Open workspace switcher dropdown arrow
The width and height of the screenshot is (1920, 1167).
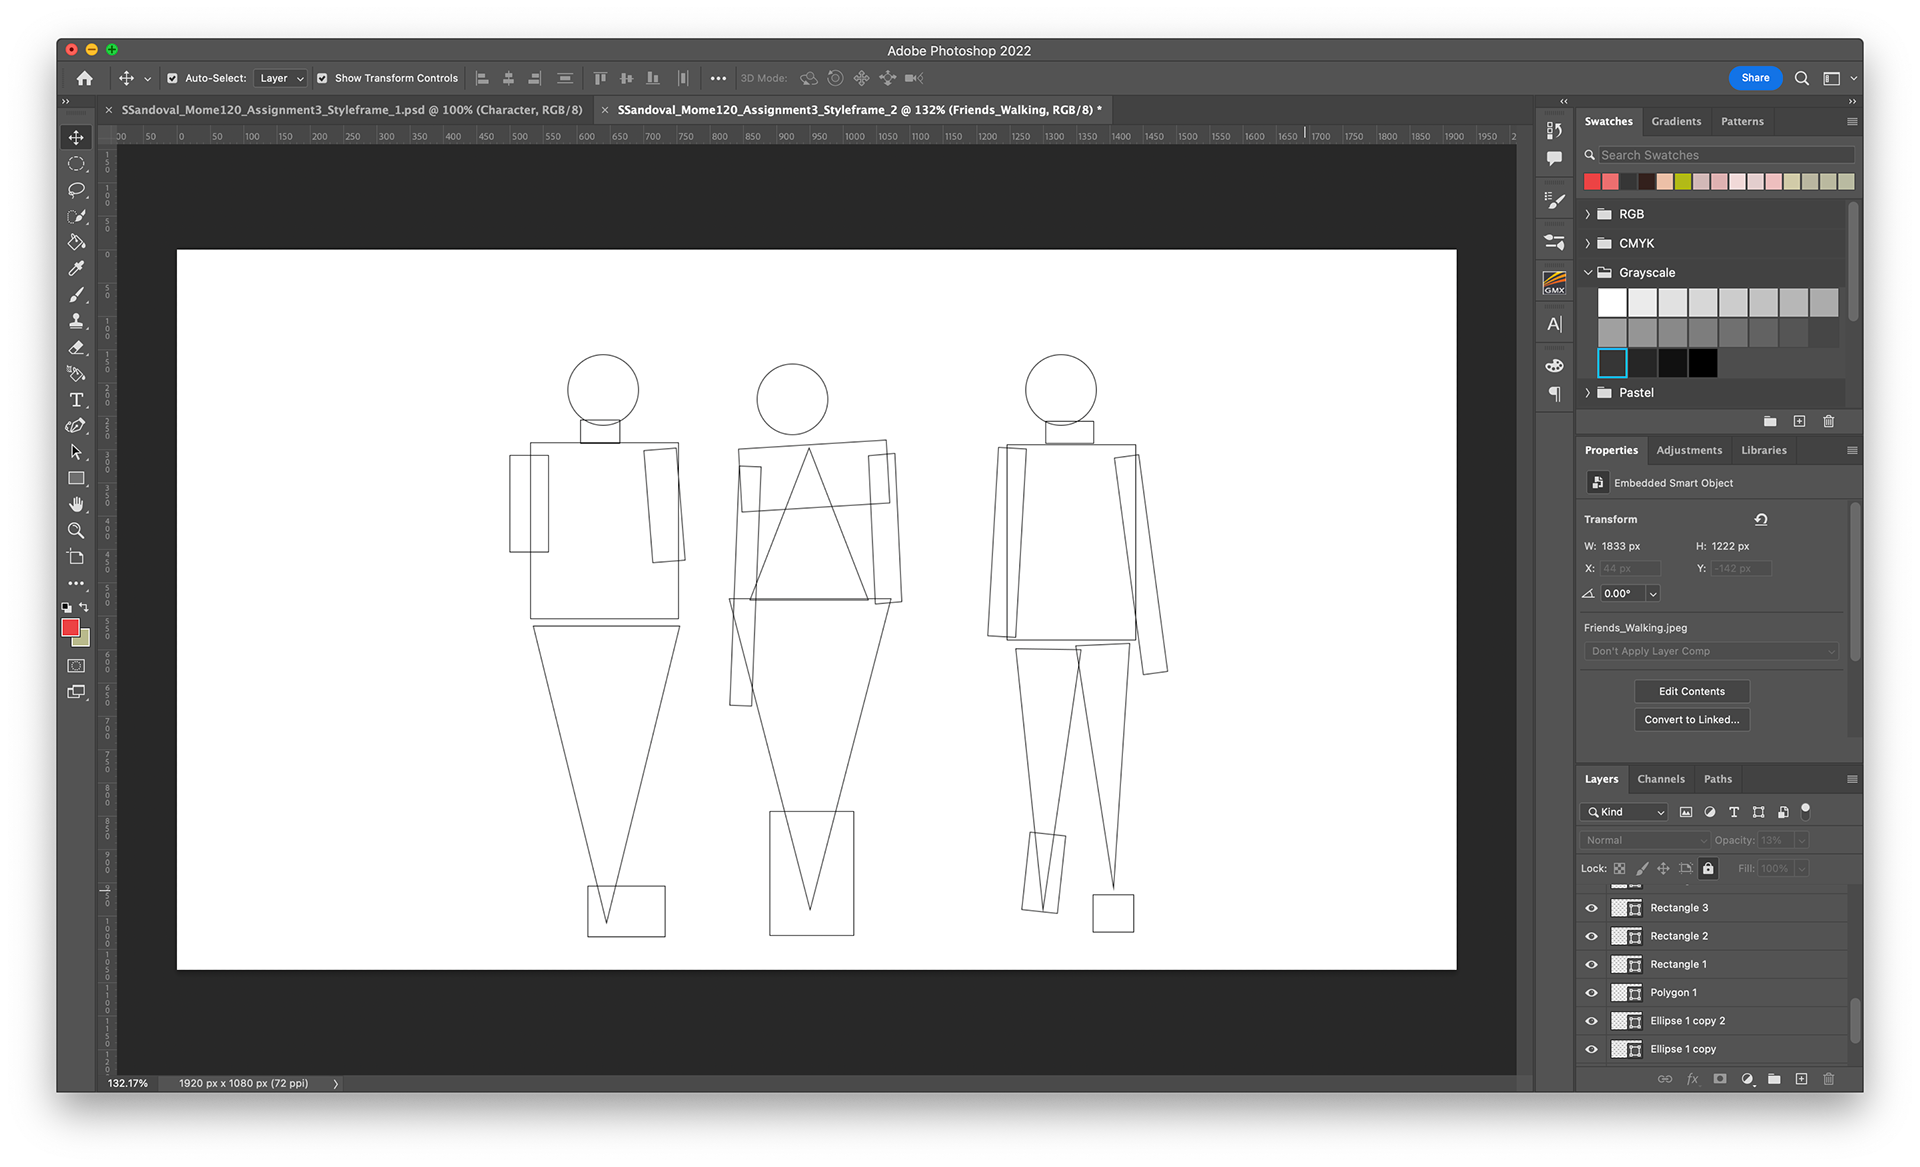pyautogui.click(x=1853, y=78)
